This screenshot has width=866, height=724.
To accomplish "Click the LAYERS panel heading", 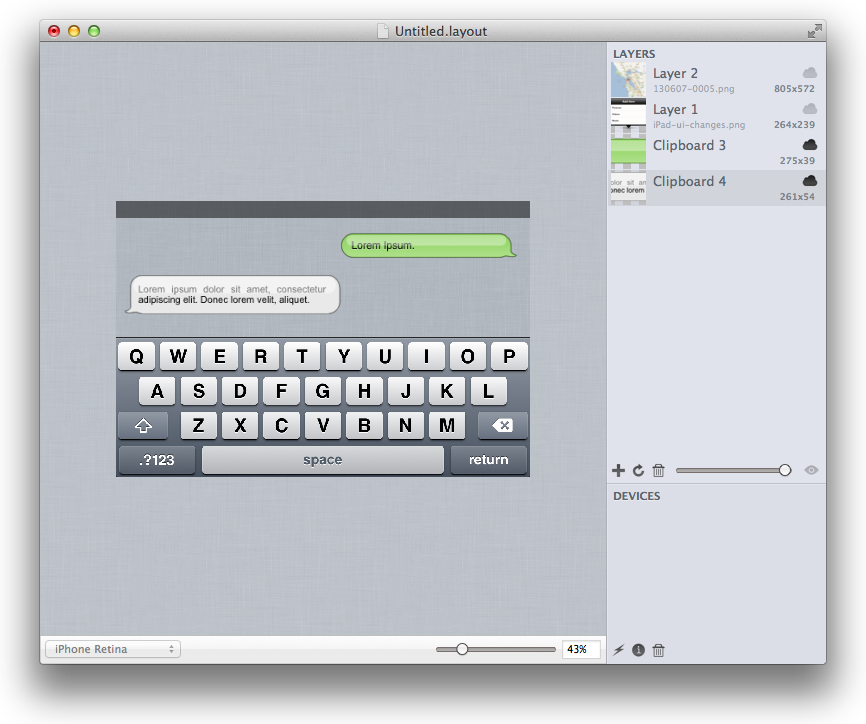I will (634, 54).
